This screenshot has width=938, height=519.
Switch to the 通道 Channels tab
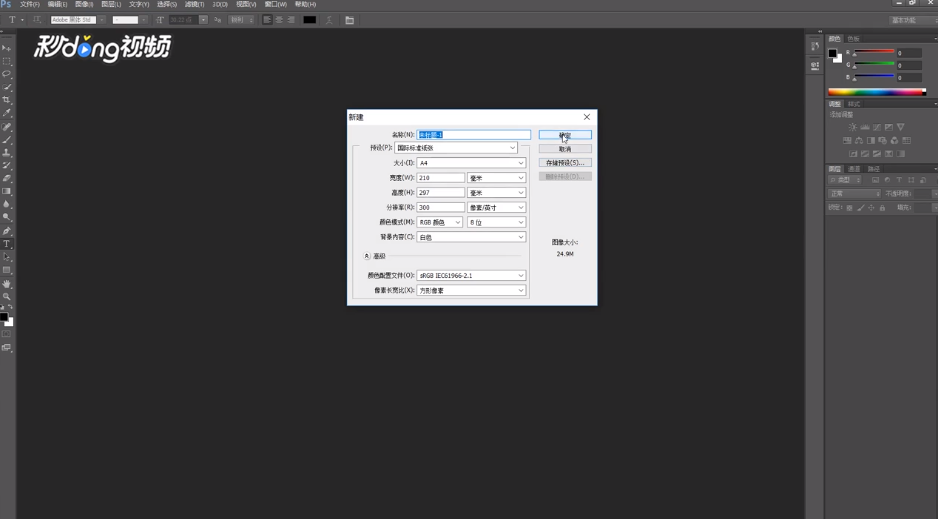tap(854, 169)
